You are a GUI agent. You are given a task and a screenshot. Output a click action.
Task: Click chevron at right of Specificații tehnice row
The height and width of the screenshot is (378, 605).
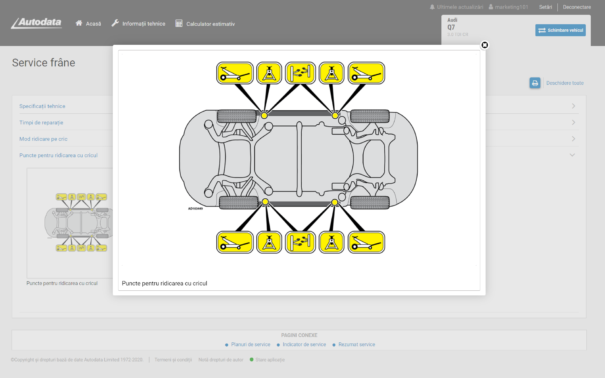coord(573,106)
